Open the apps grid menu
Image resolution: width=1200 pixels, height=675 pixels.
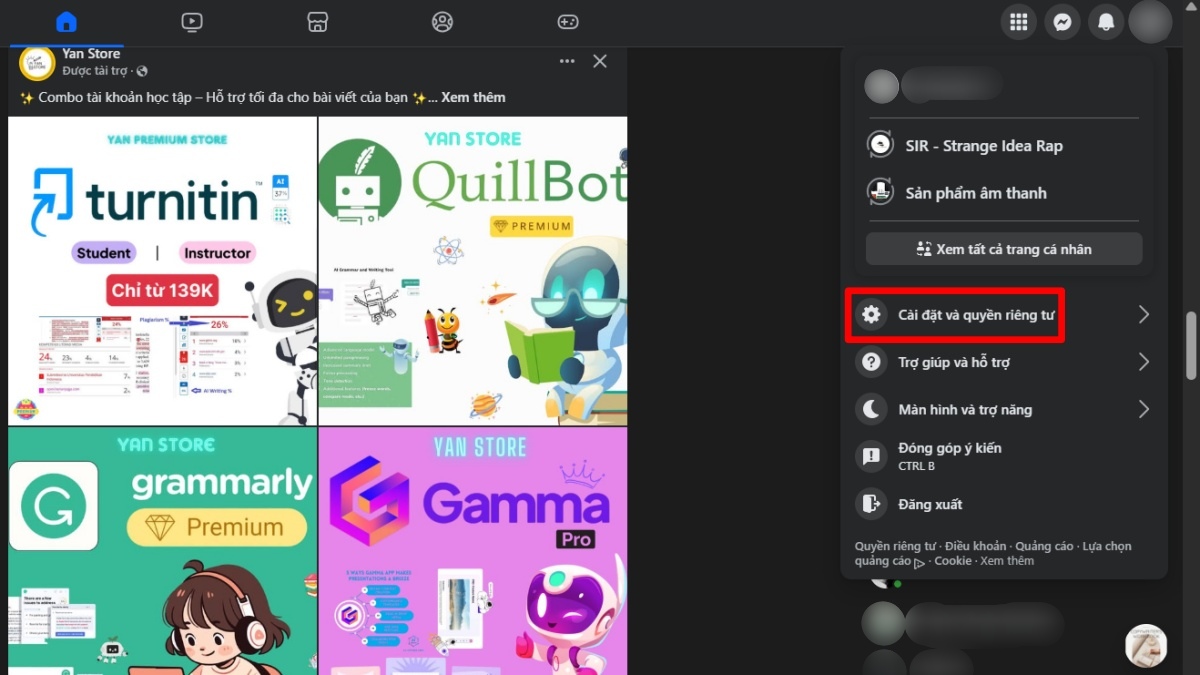[x=1019, y=22]
